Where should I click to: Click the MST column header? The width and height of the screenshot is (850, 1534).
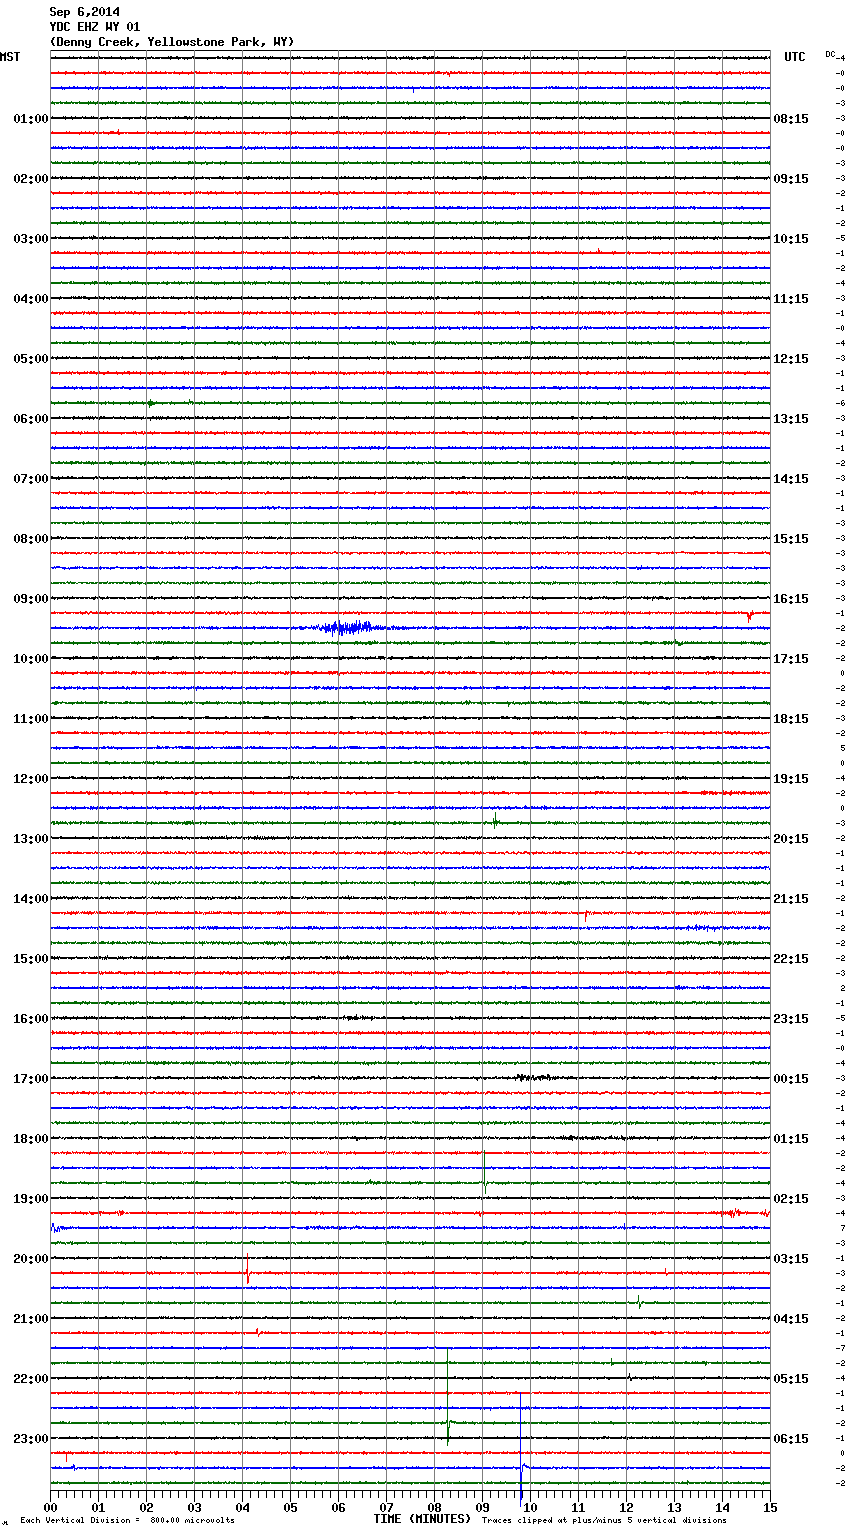coord(10,57)
